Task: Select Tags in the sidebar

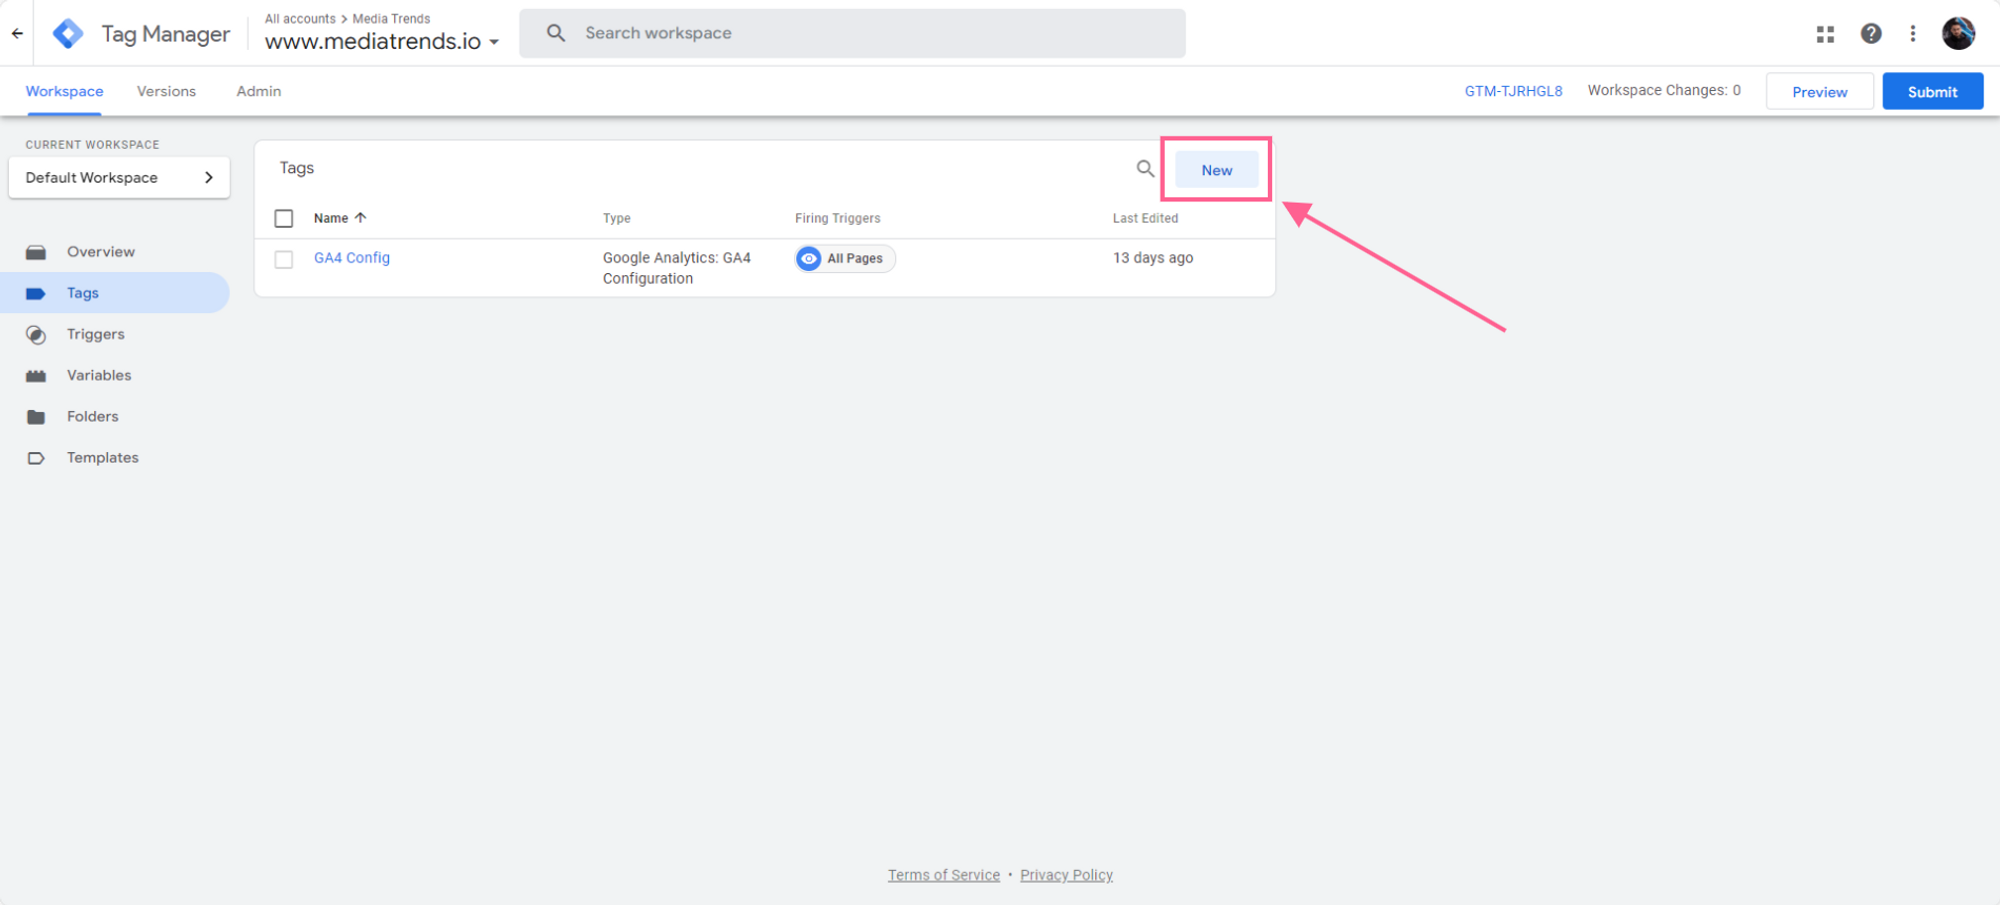Action: pos(115,293)
